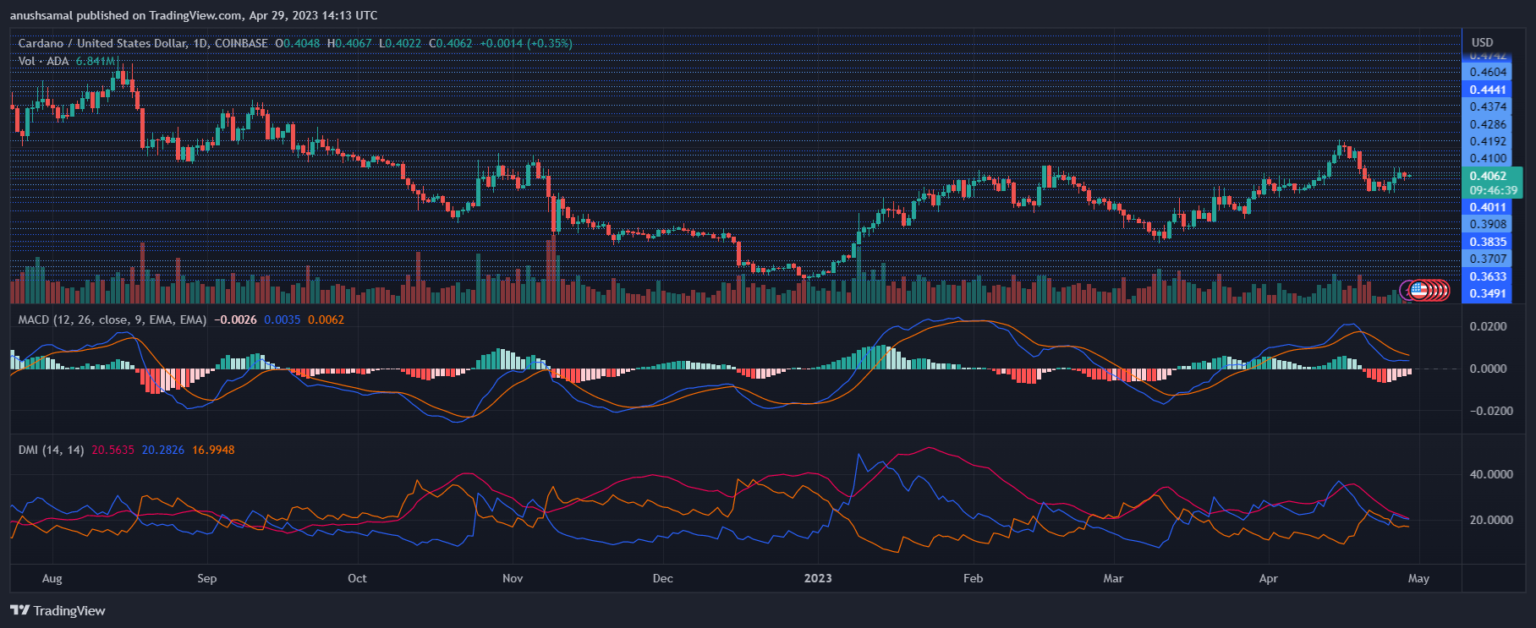The width and height of the screenshot is (1536, 628).
Task: Click the May label on the time axis
Action: tap(1422, 577)
